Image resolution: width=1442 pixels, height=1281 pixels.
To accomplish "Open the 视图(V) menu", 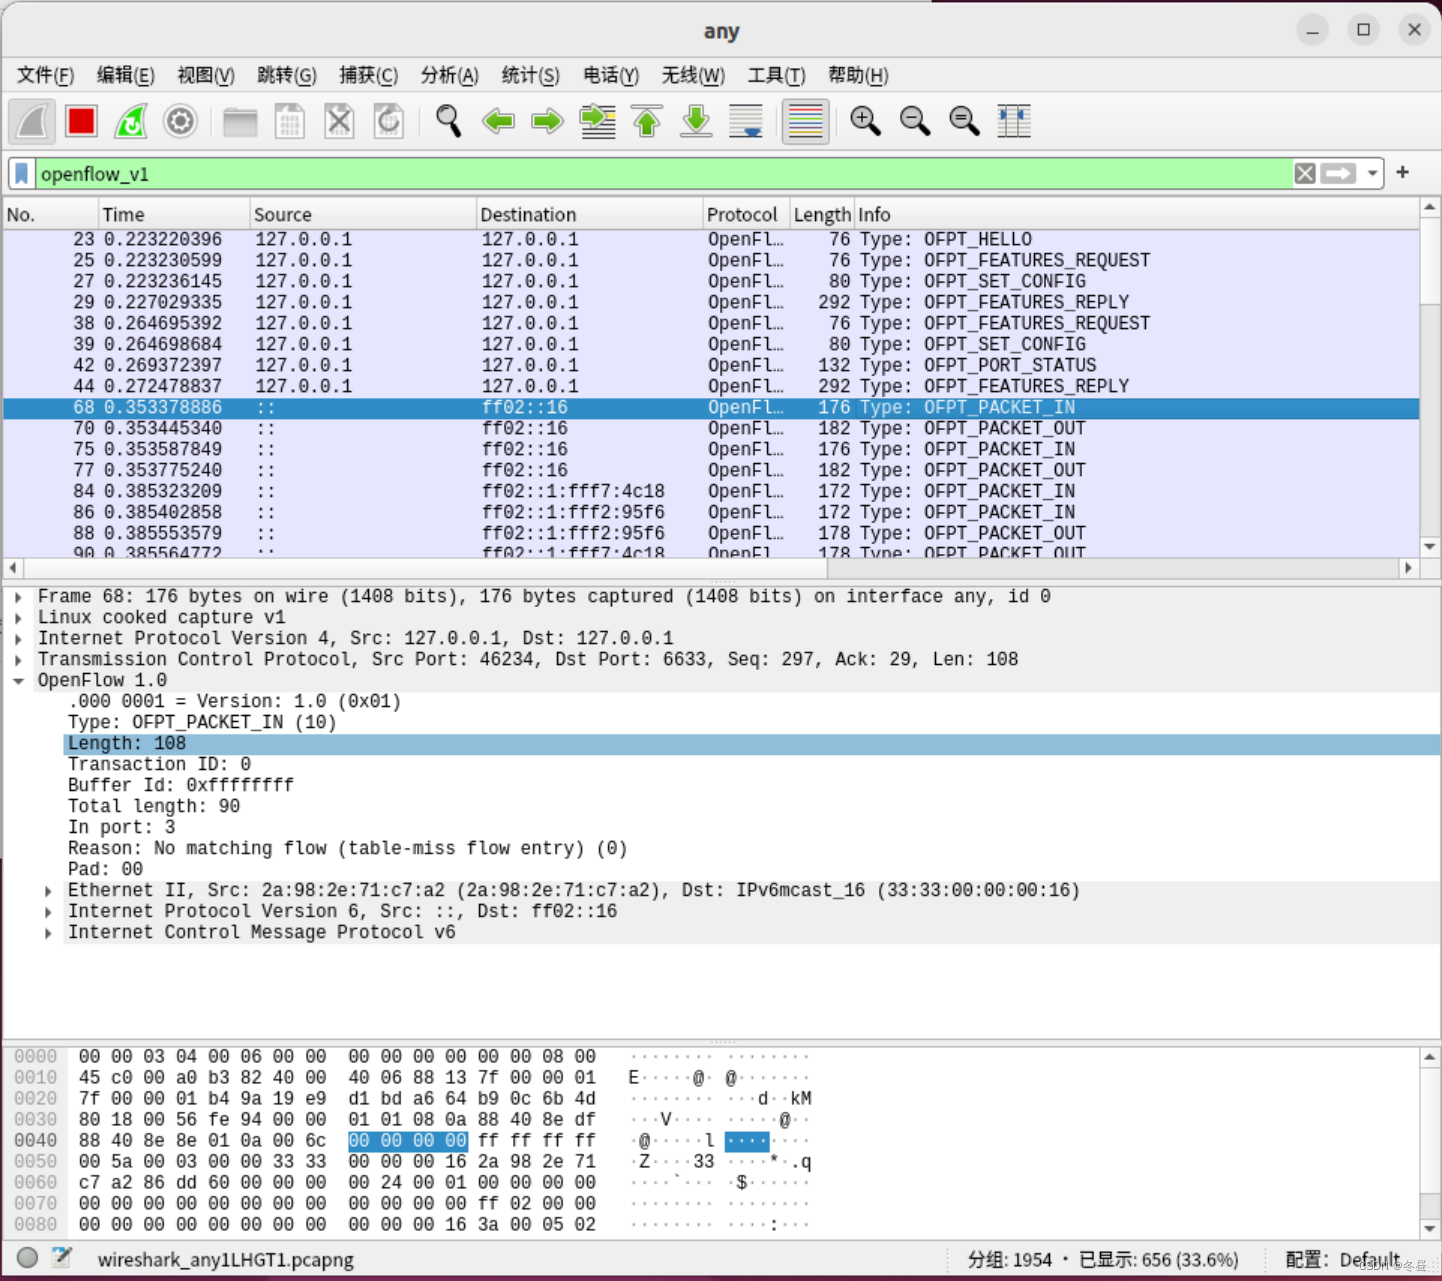I will pyautogui.click(x=206, y=76).
